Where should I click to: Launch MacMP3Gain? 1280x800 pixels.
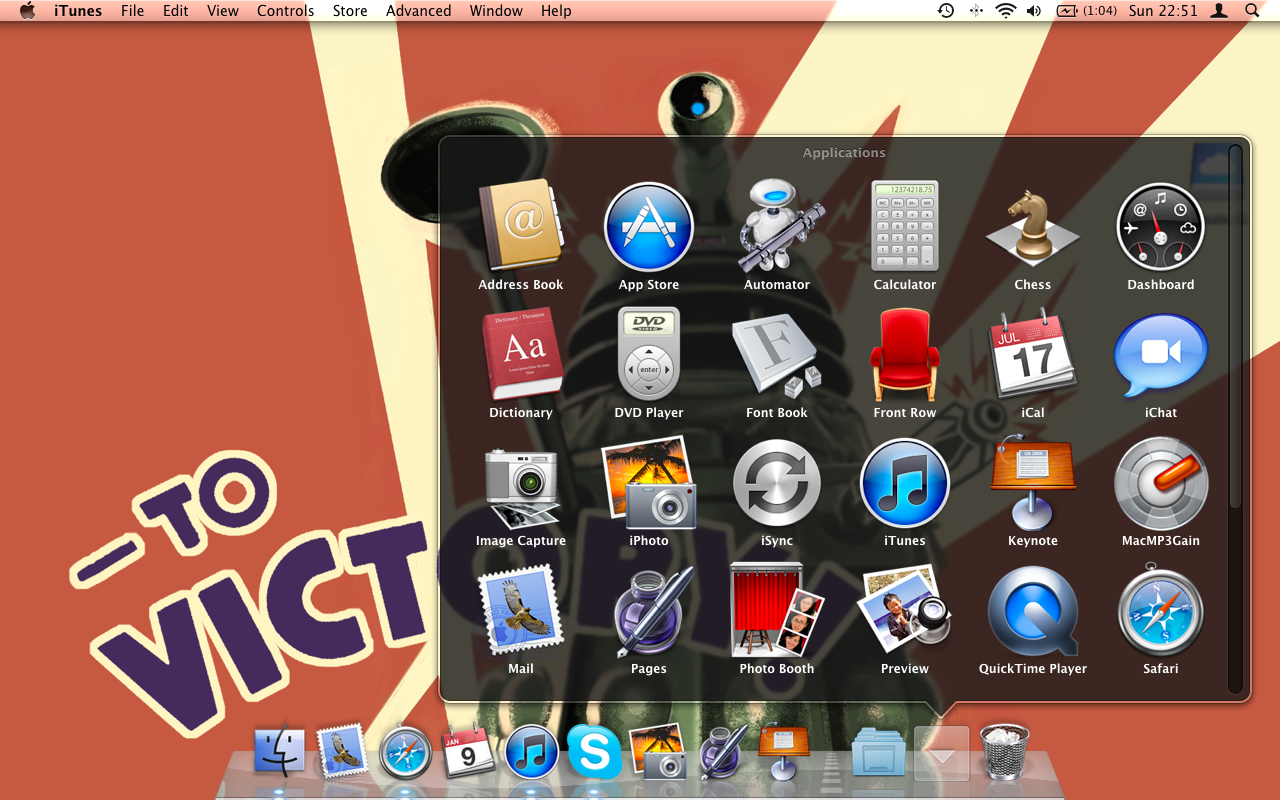[1161, 483]
